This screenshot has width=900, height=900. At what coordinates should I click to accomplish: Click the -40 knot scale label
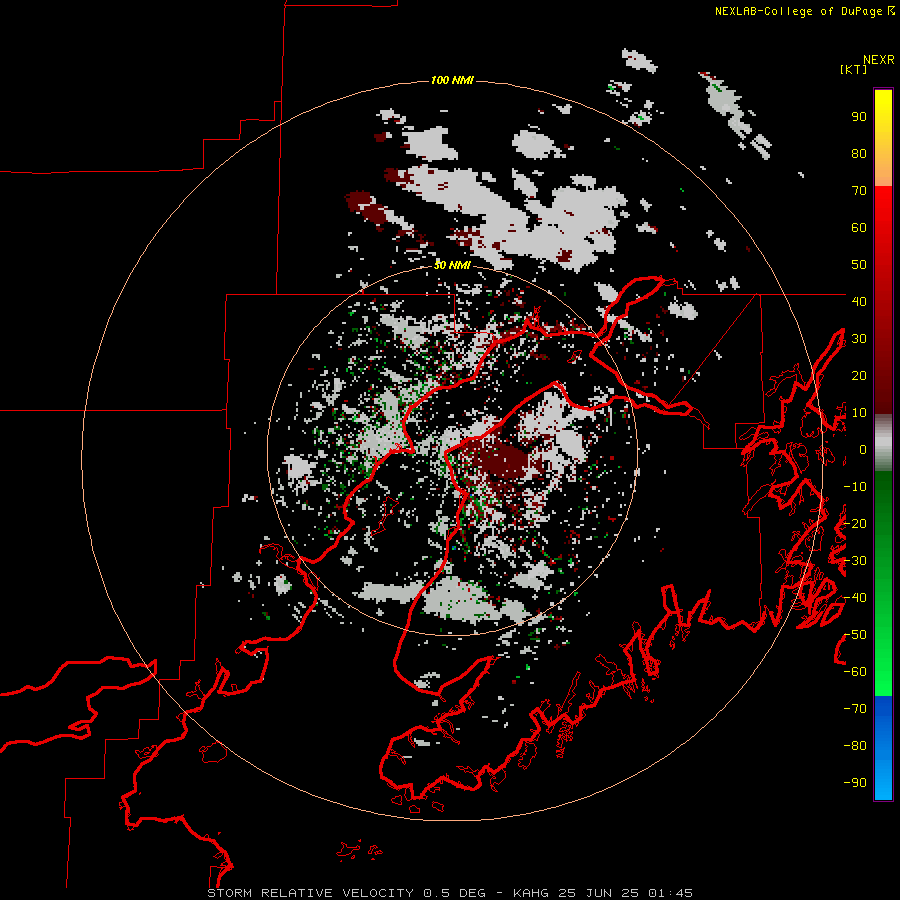(x=855, y=598)
